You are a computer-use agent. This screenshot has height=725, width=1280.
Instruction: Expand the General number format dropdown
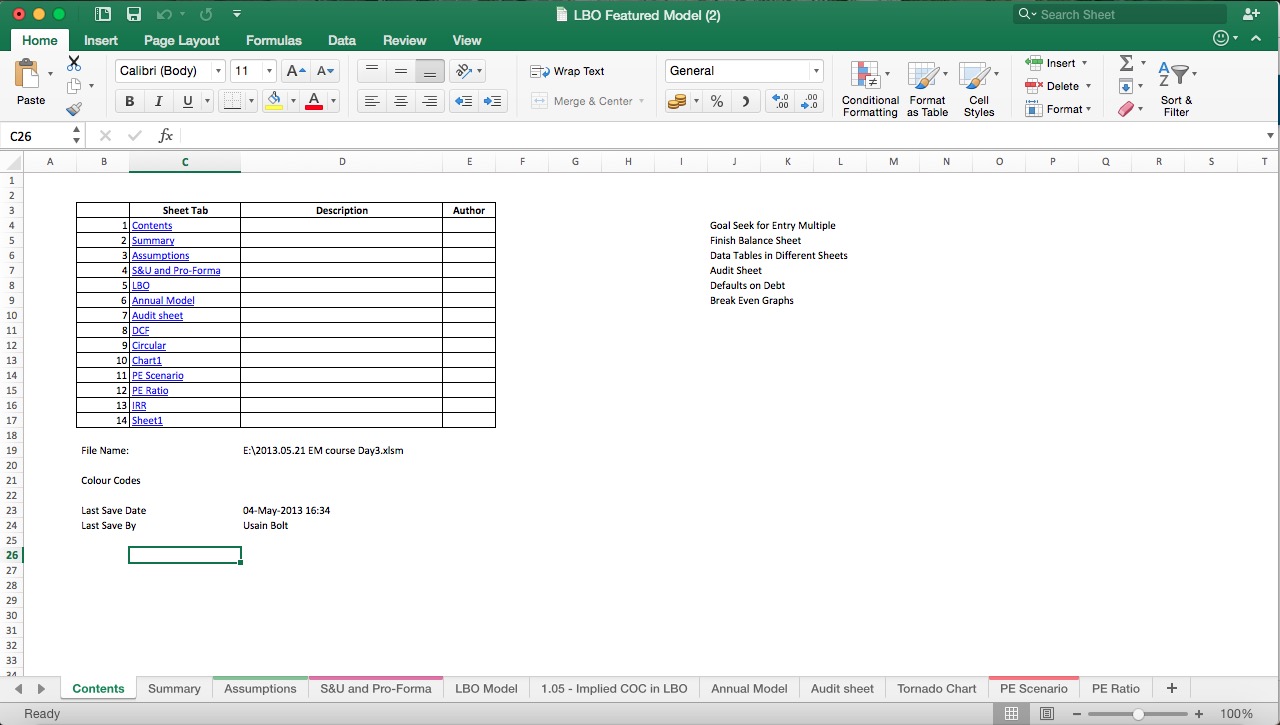[x=815, y=71]
